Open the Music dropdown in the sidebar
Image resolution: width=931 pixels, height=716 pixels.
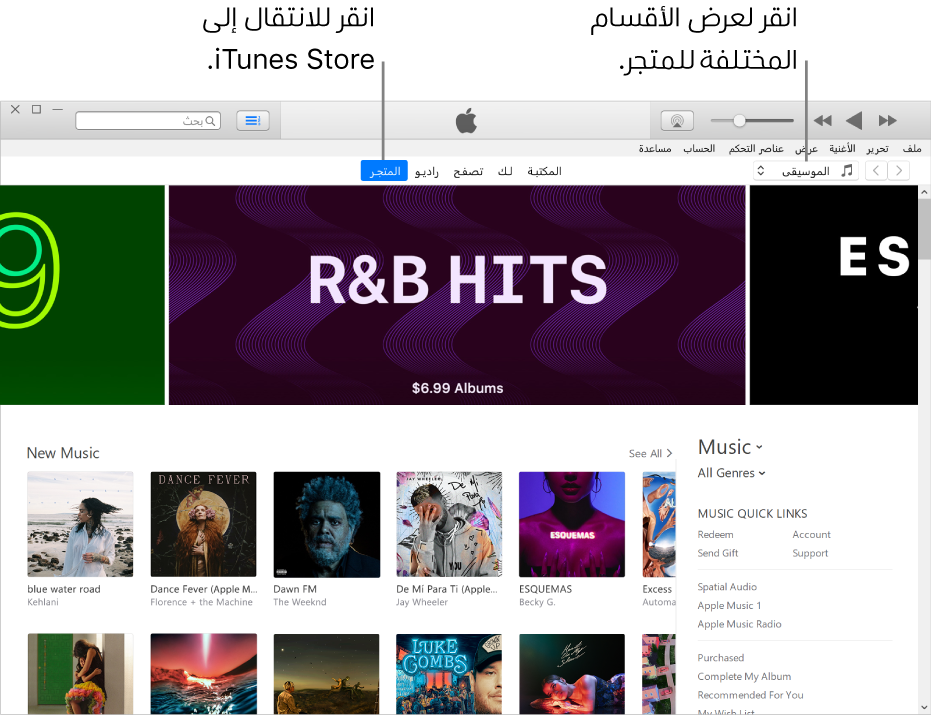click(727, 447)
